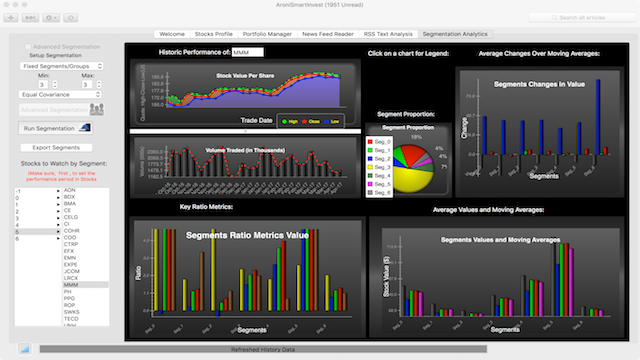The image size is (640, 360).
Task: Click the Export Segments button
Action: [56, 147]
